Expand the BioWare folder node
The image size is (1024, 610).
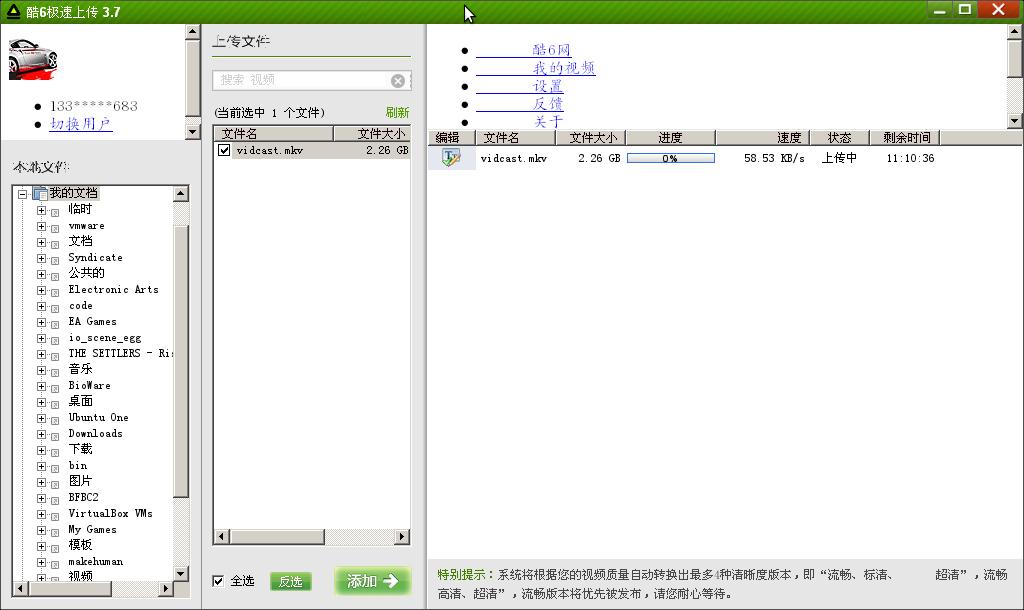[41, 386]
